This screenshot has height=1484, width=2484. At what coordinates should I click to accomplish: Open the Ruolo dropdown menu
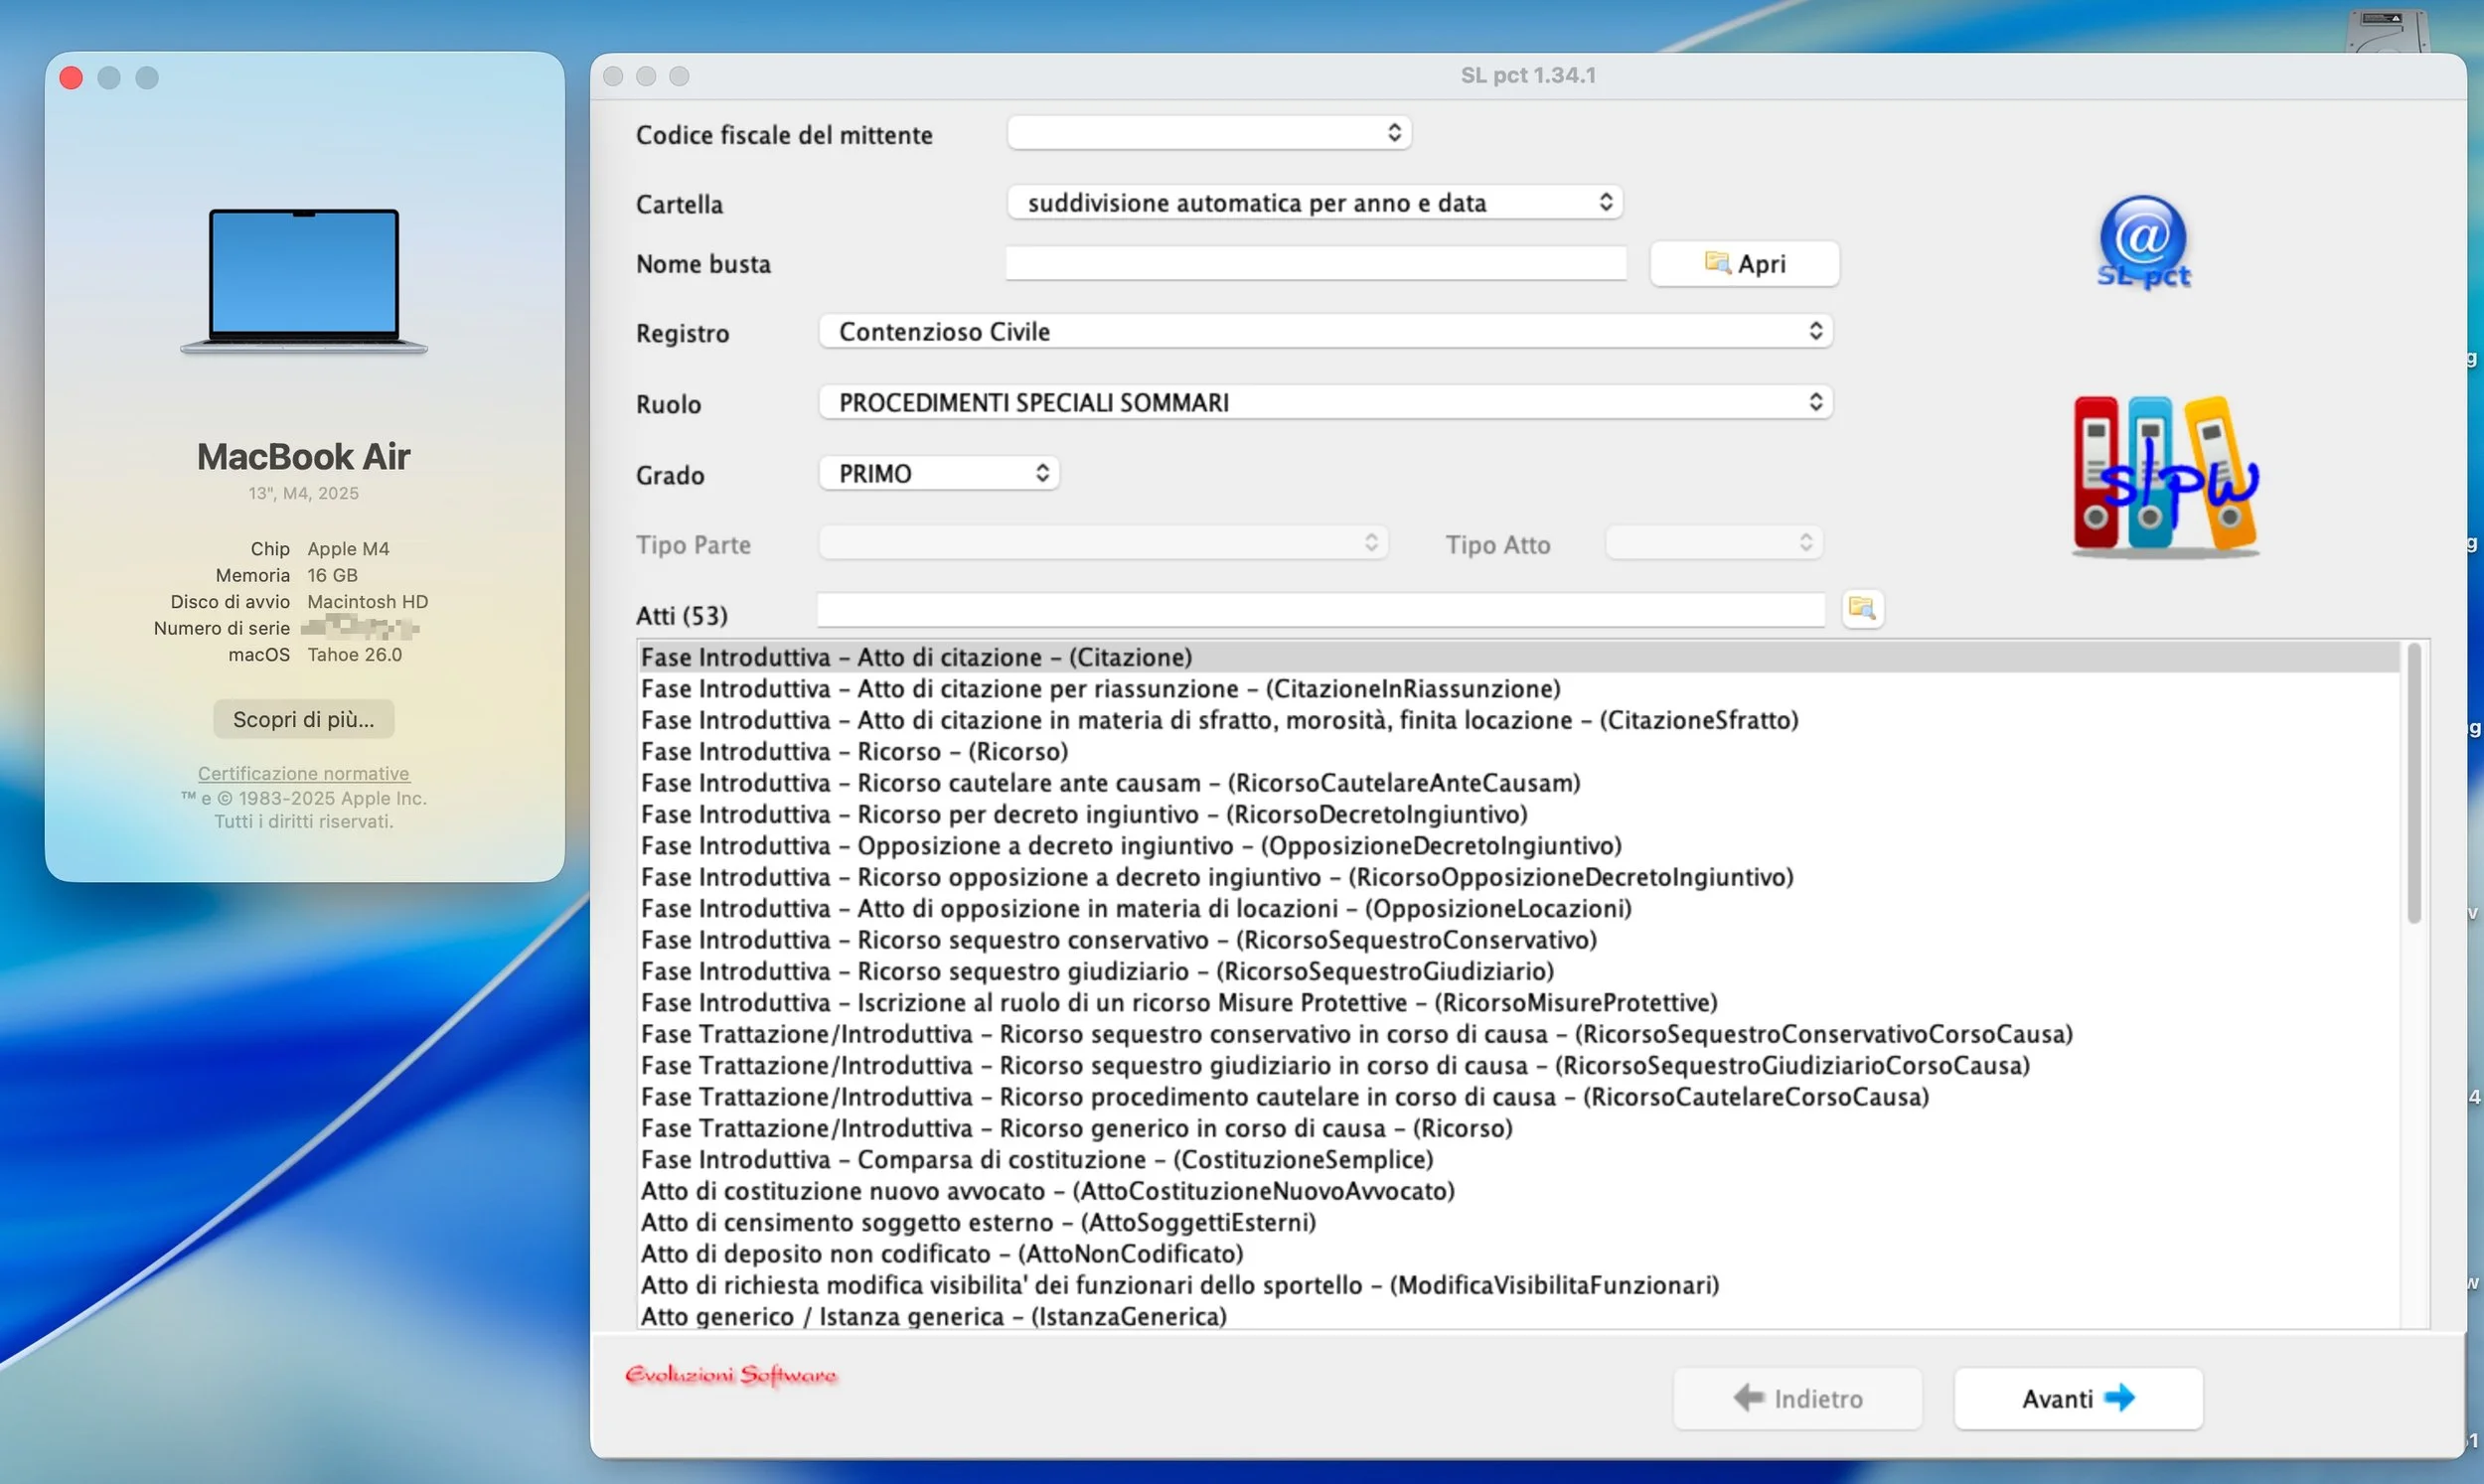click(x=1325, y=403)
